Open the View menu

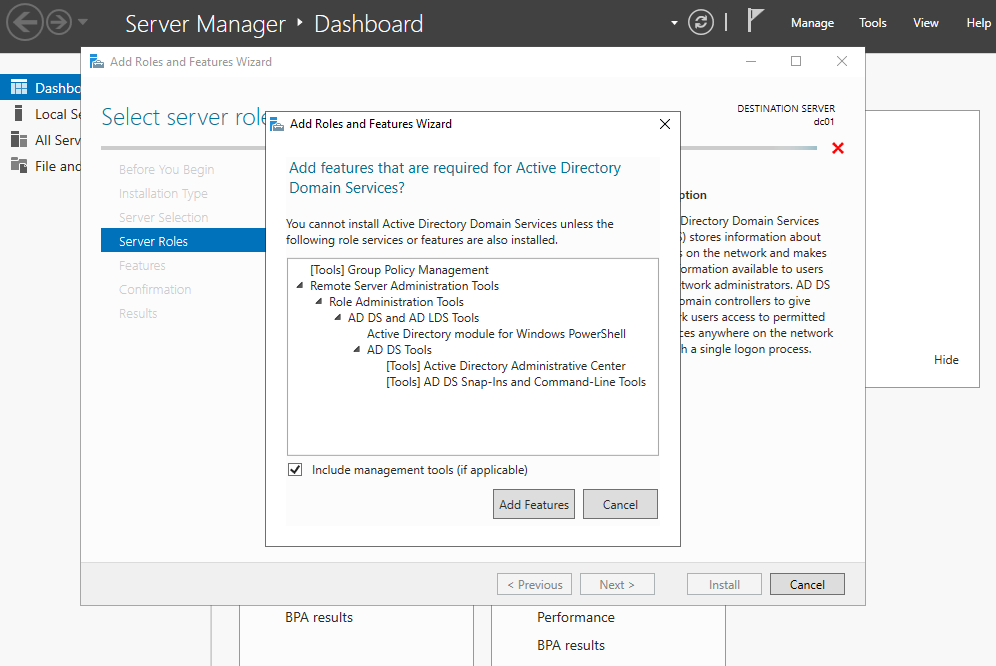(925, 23)
